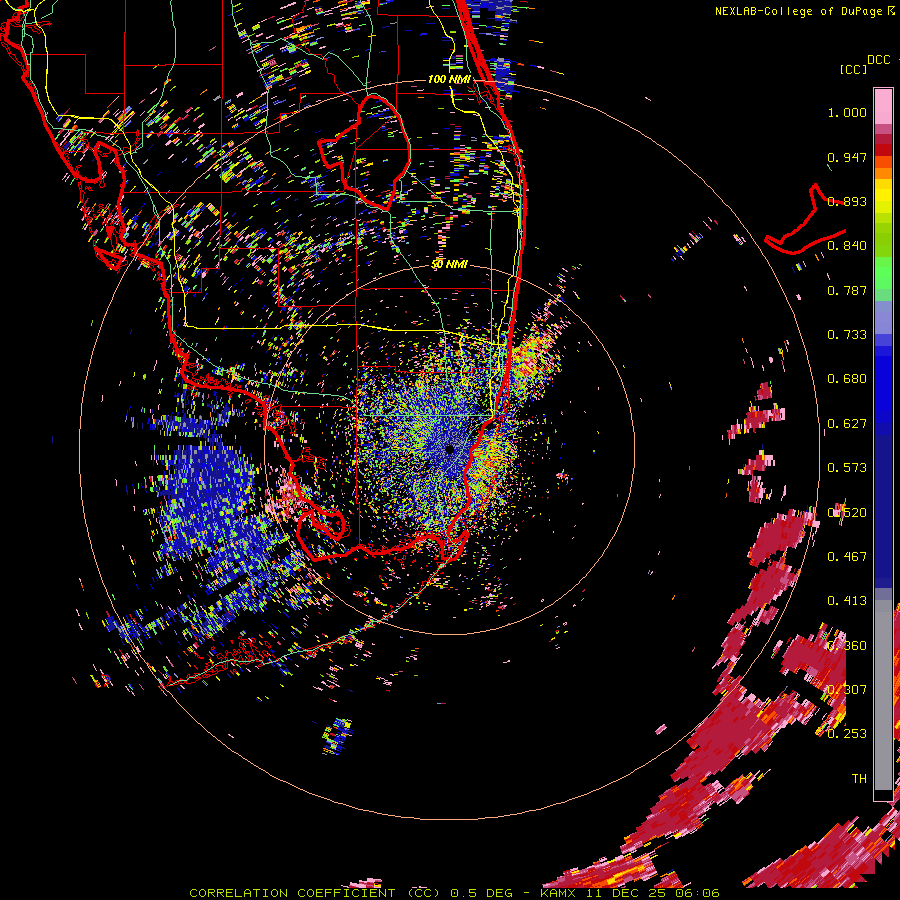900x900 pixels.
Task: Click the 50 NMI range ring label
Action: click(x=449, y=264)
